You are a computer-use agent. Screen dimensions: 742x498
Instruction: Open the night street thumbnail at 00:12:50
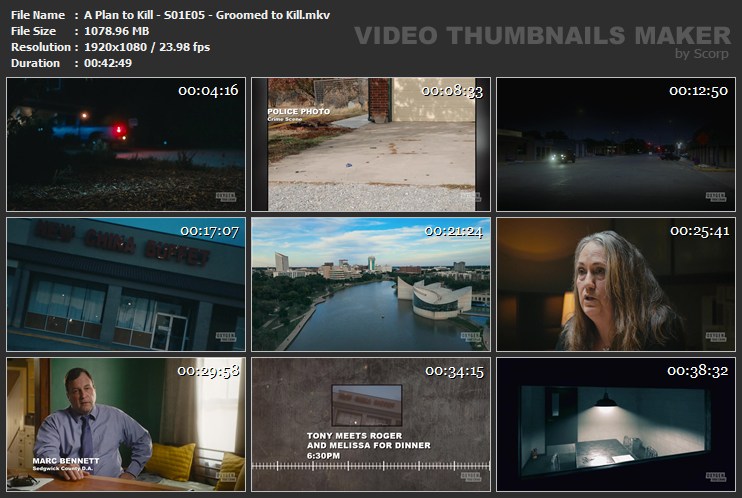(616, 144)
